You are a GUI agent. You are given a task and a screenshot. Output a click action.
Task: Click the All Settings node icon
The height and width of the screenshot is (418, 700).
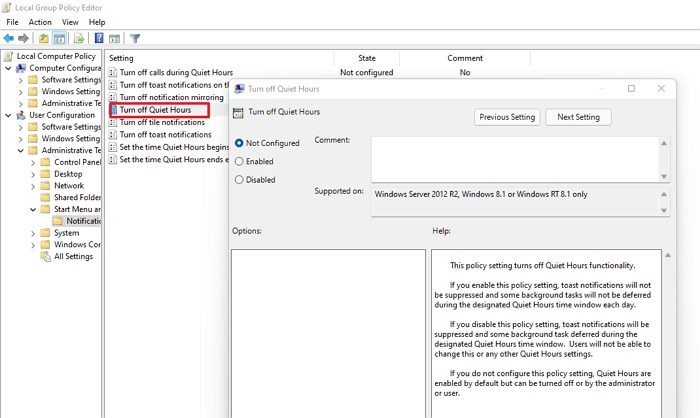pyautogui.click(x=46, y=256)
